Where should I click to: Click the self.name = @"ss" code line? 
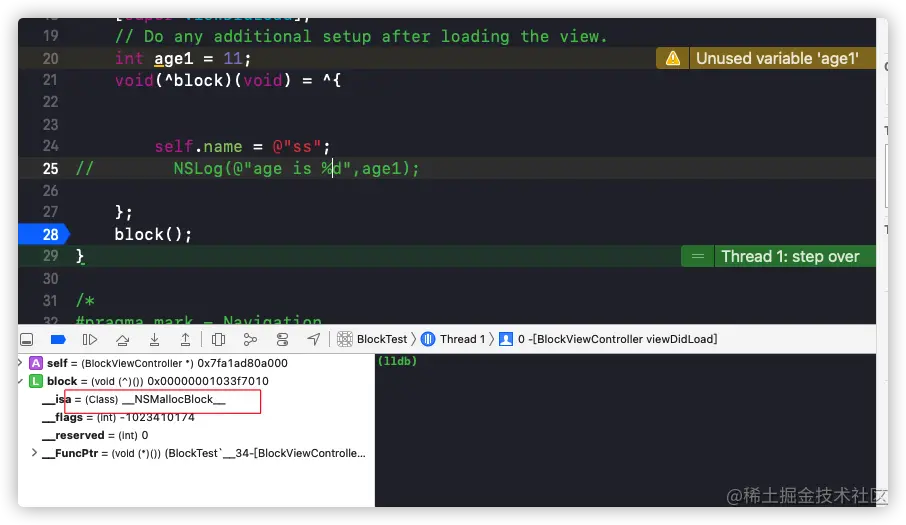(242, 147)
